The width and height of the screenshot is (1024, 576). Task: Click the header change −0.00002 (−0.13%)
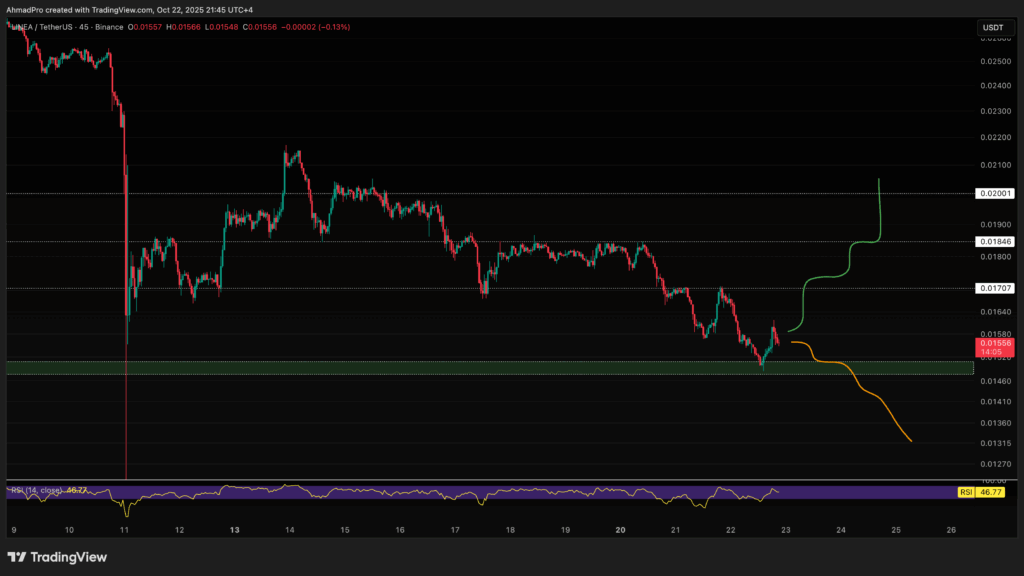click(x=315, y=27)
